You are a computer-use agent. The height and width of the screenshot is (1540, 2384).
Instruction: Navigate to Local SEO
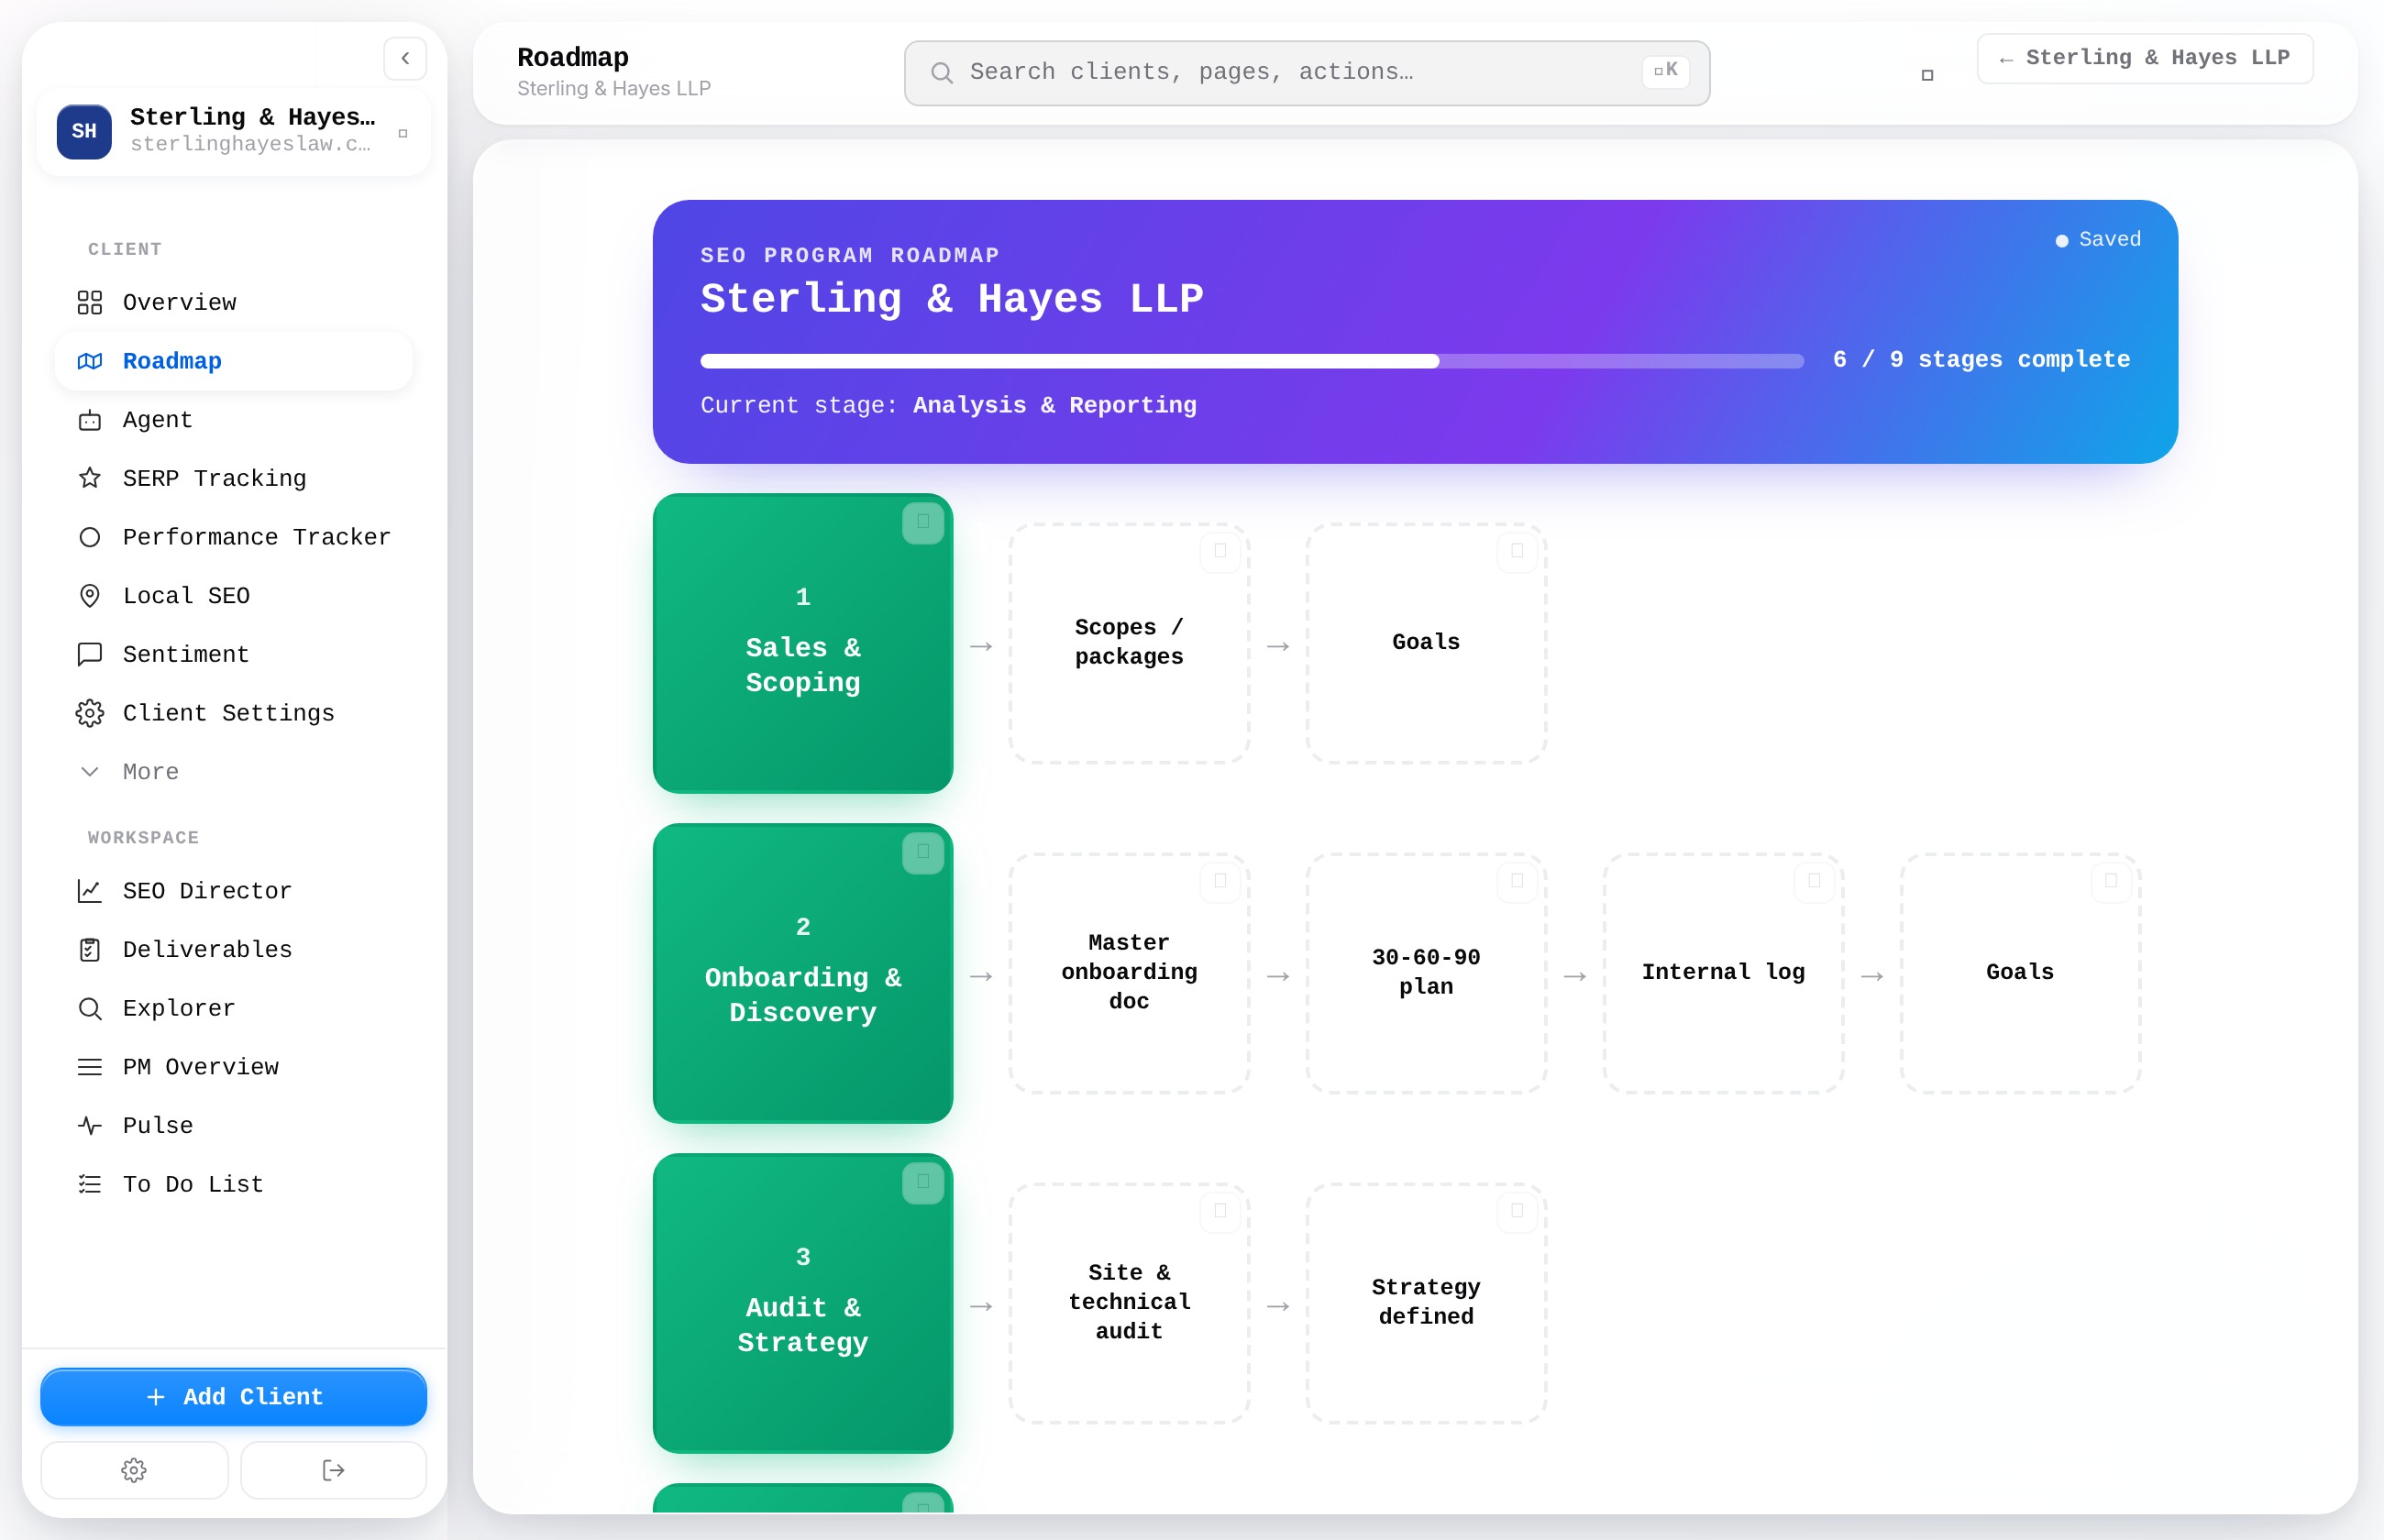234,596
